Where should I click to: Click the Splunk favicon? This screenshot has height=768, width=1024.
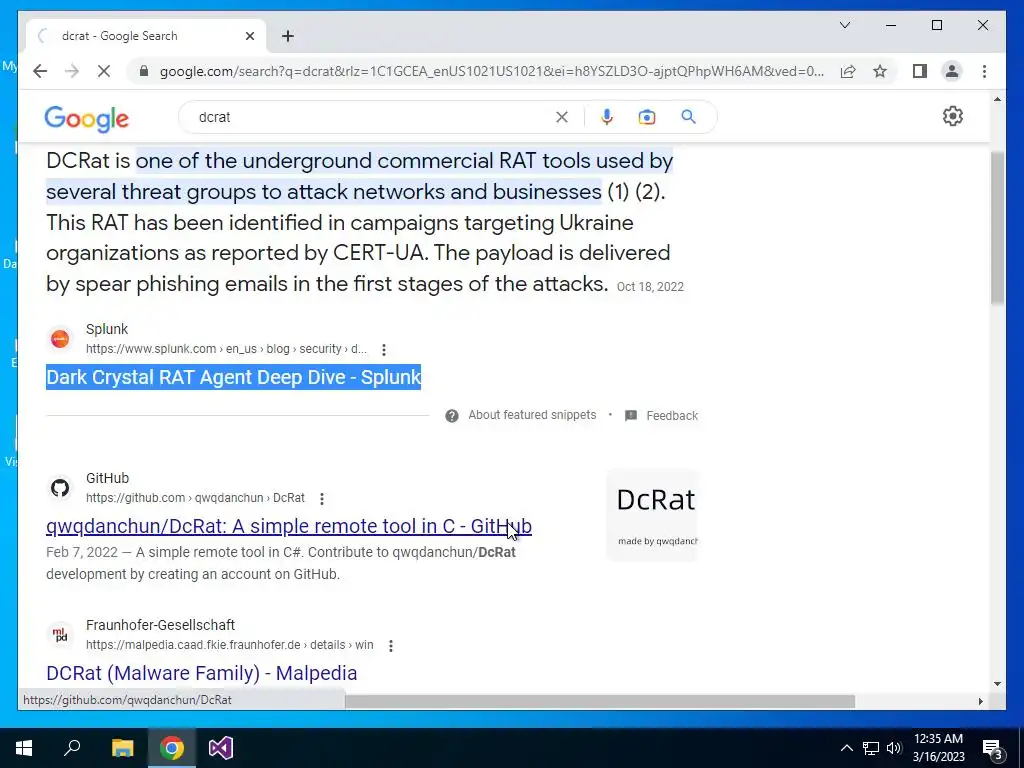click(60, 338)
